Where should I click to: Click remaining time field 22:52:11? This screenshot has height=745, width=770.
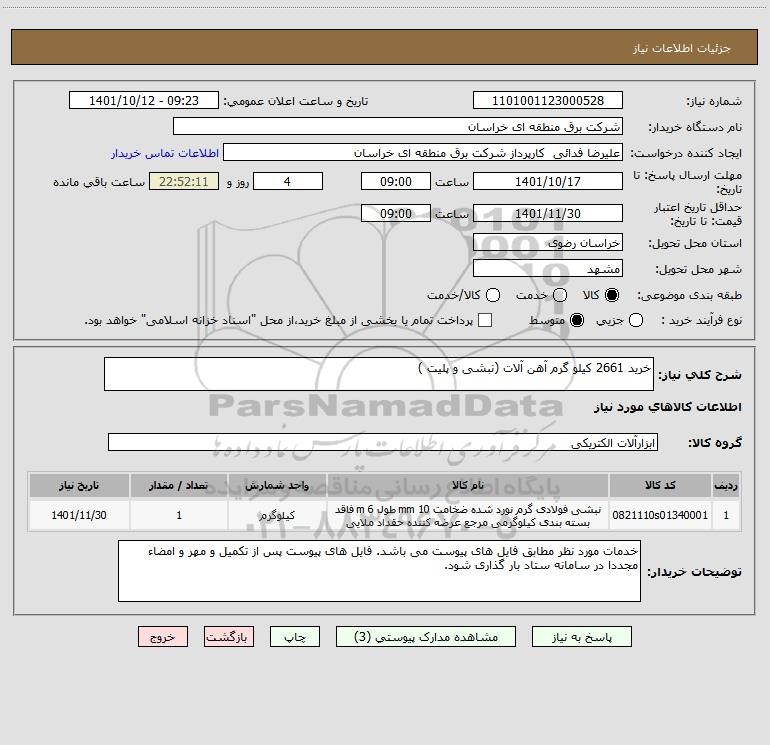(184, 181)
